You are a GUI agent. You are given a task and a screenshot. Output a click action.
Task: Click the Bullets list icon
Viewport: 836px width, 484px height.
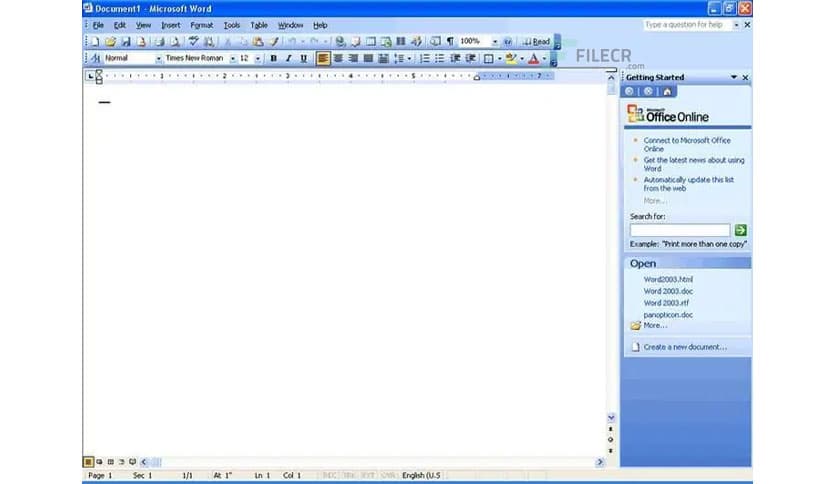[x=440, y=59]
